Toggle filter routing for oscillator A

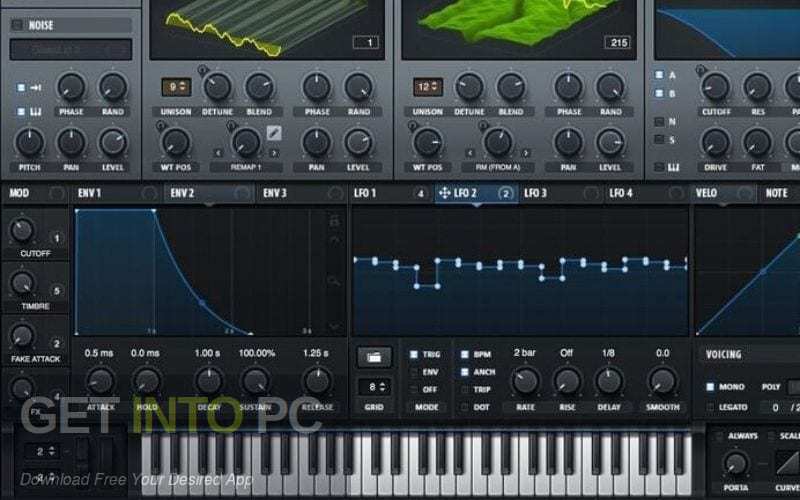click(659, 76)
